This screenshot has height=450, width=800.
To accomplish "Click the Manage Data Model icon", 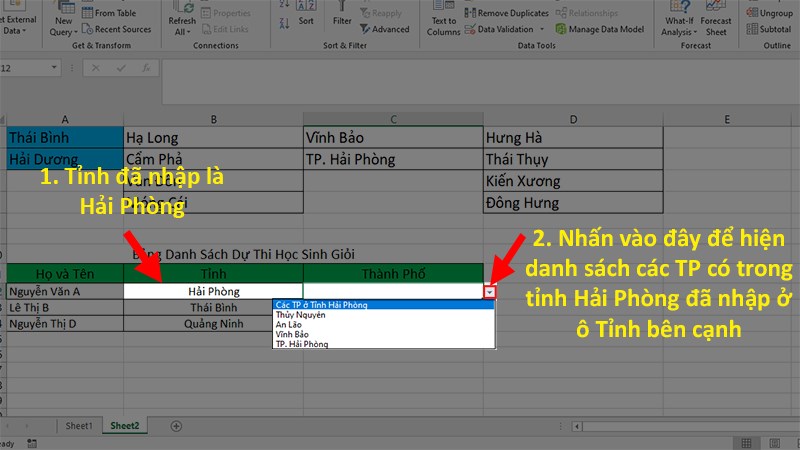I will [x=561, y=29].
